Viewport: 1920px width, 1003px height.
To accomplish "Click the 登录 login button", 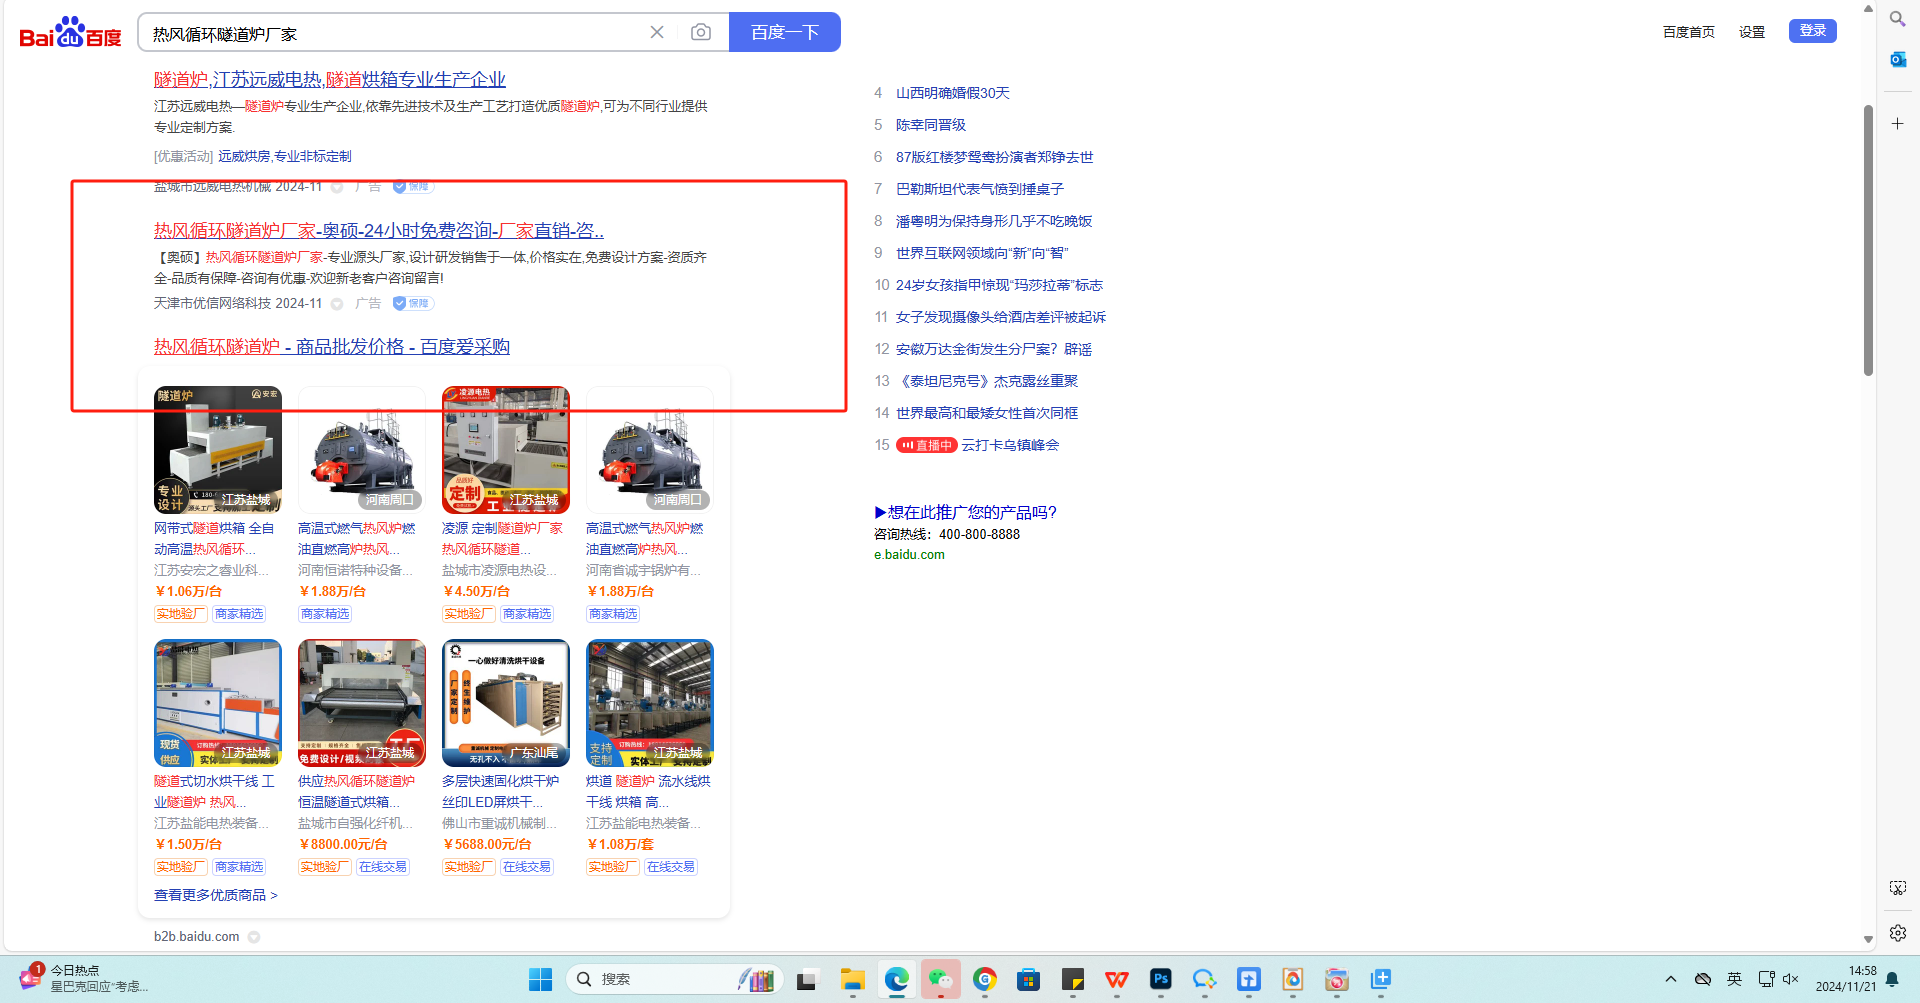I will coord(1812,31).
